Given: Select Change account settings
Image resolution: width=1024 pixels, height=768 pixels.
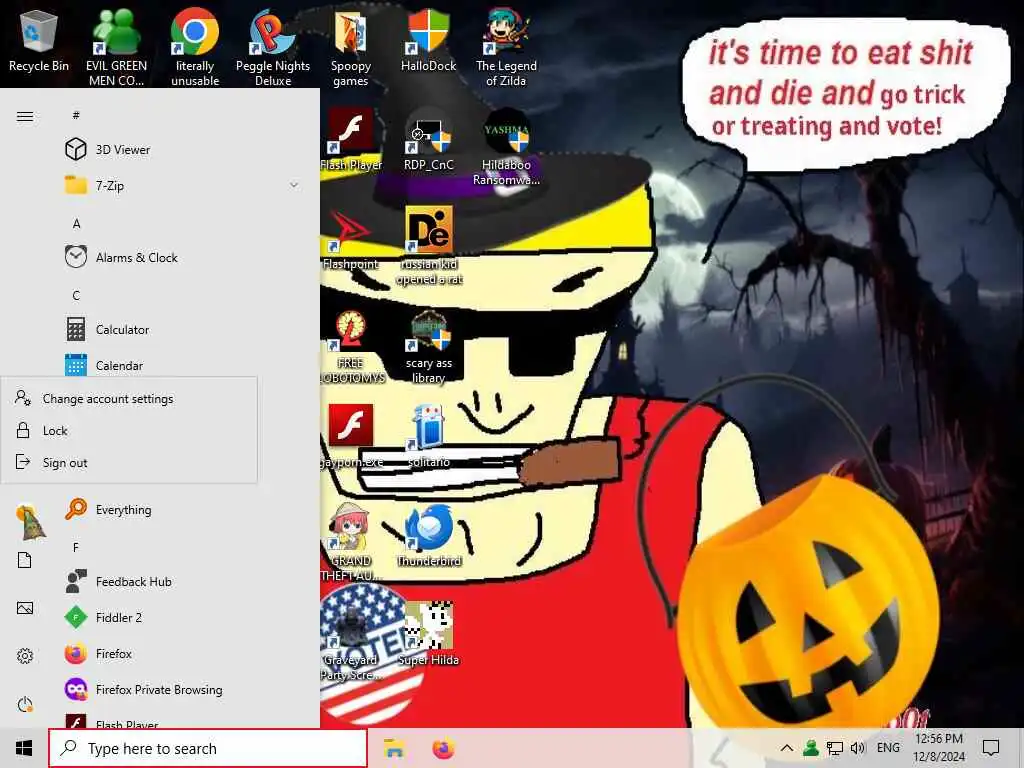Looking at the screenshot, I should click(x=129, y=398).
